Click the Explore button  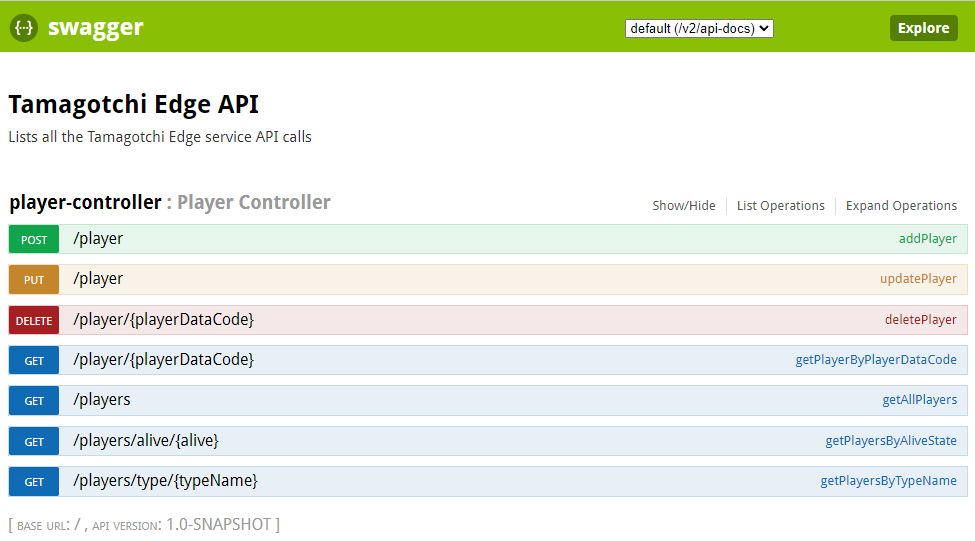click(923, 28)
